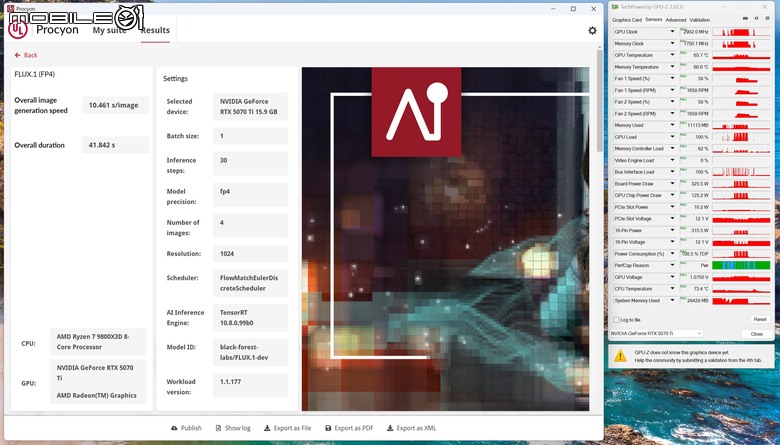Click the Bus Interface Load graph
Screen dimensions: 780x445
click(741, 172)
